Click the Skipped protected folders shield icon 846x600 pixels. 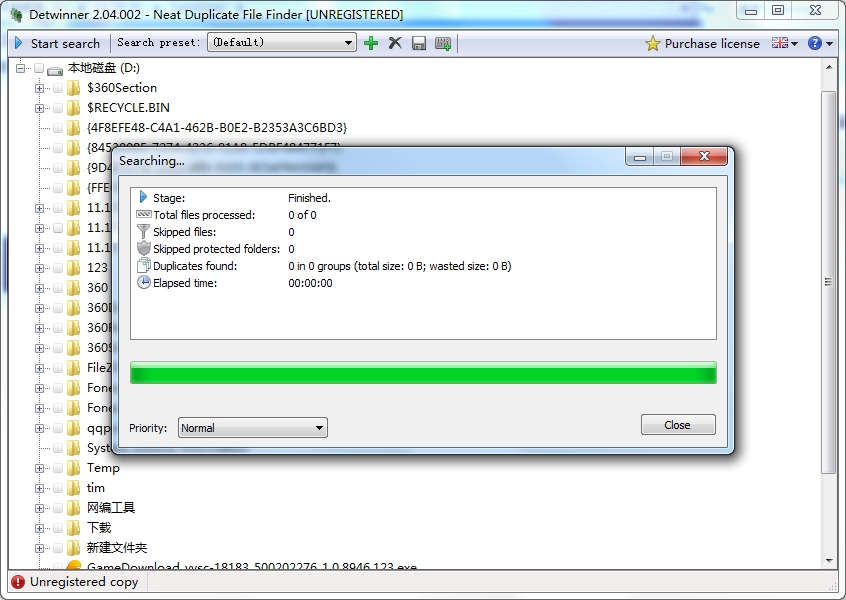[x=143, y=248]
